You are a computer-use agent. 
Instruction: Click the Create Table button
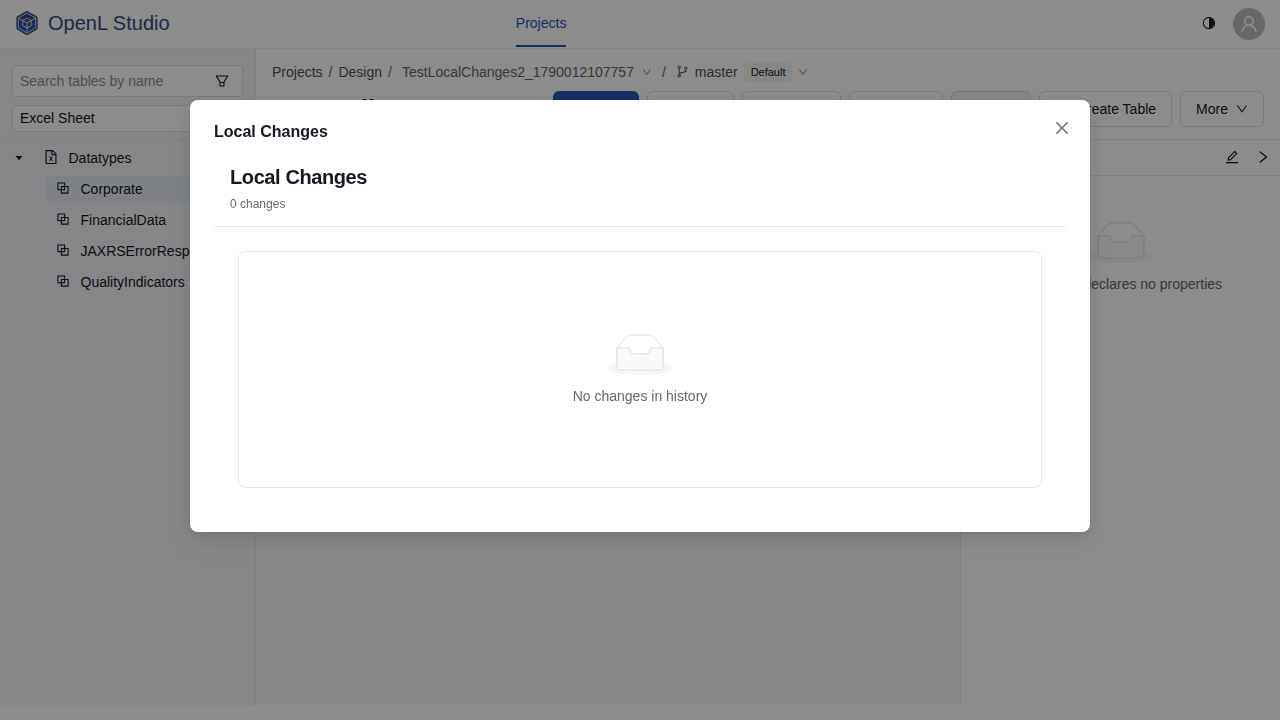tap(1105, 109)
